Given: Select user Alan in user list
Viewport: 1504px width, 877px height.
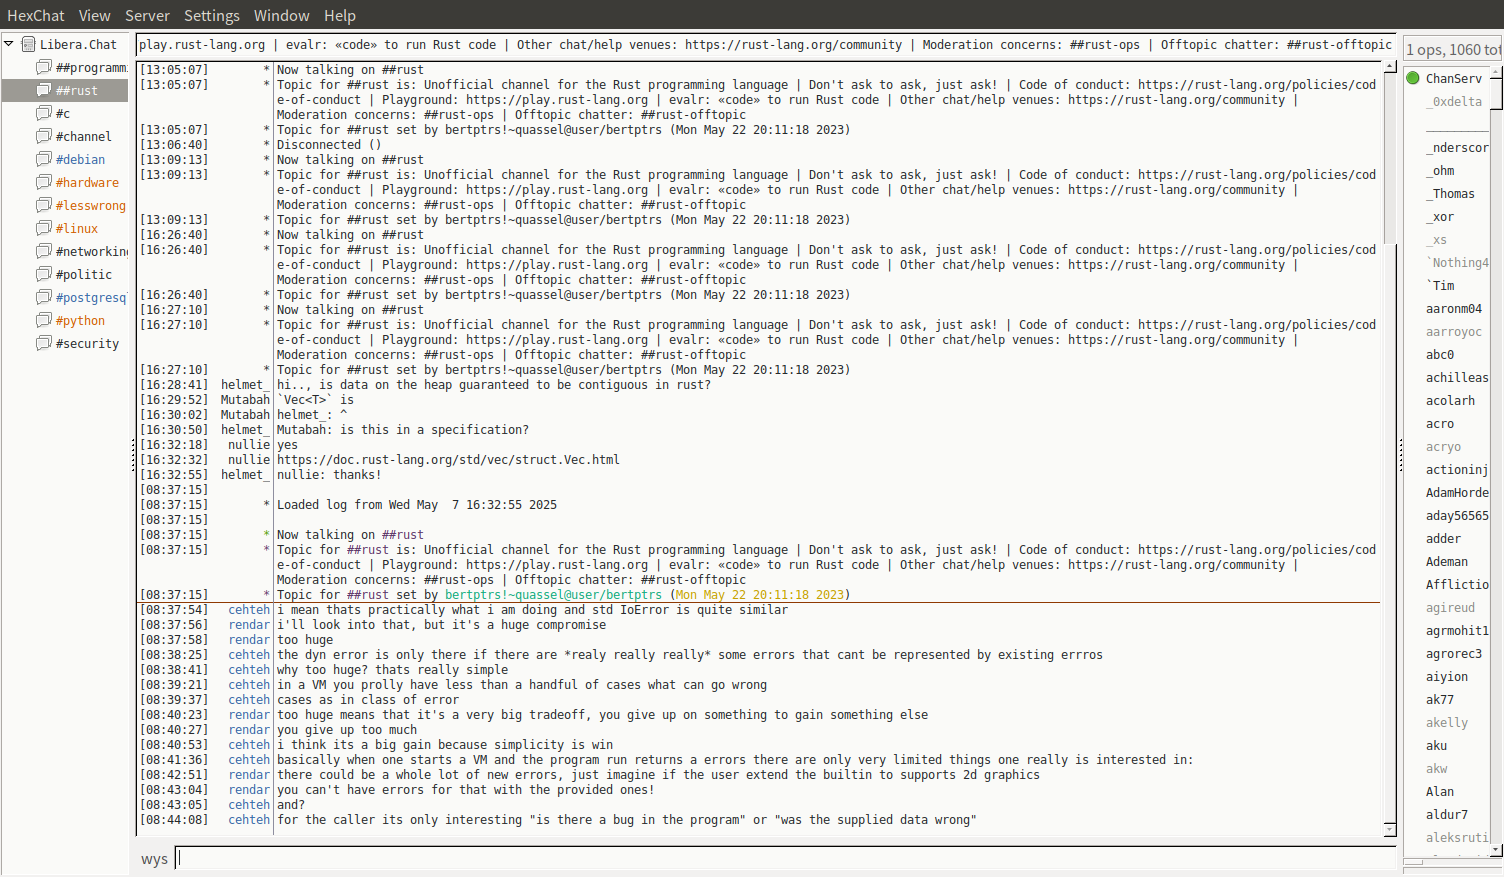Looking at the screenshot, I should [1440, 792].
